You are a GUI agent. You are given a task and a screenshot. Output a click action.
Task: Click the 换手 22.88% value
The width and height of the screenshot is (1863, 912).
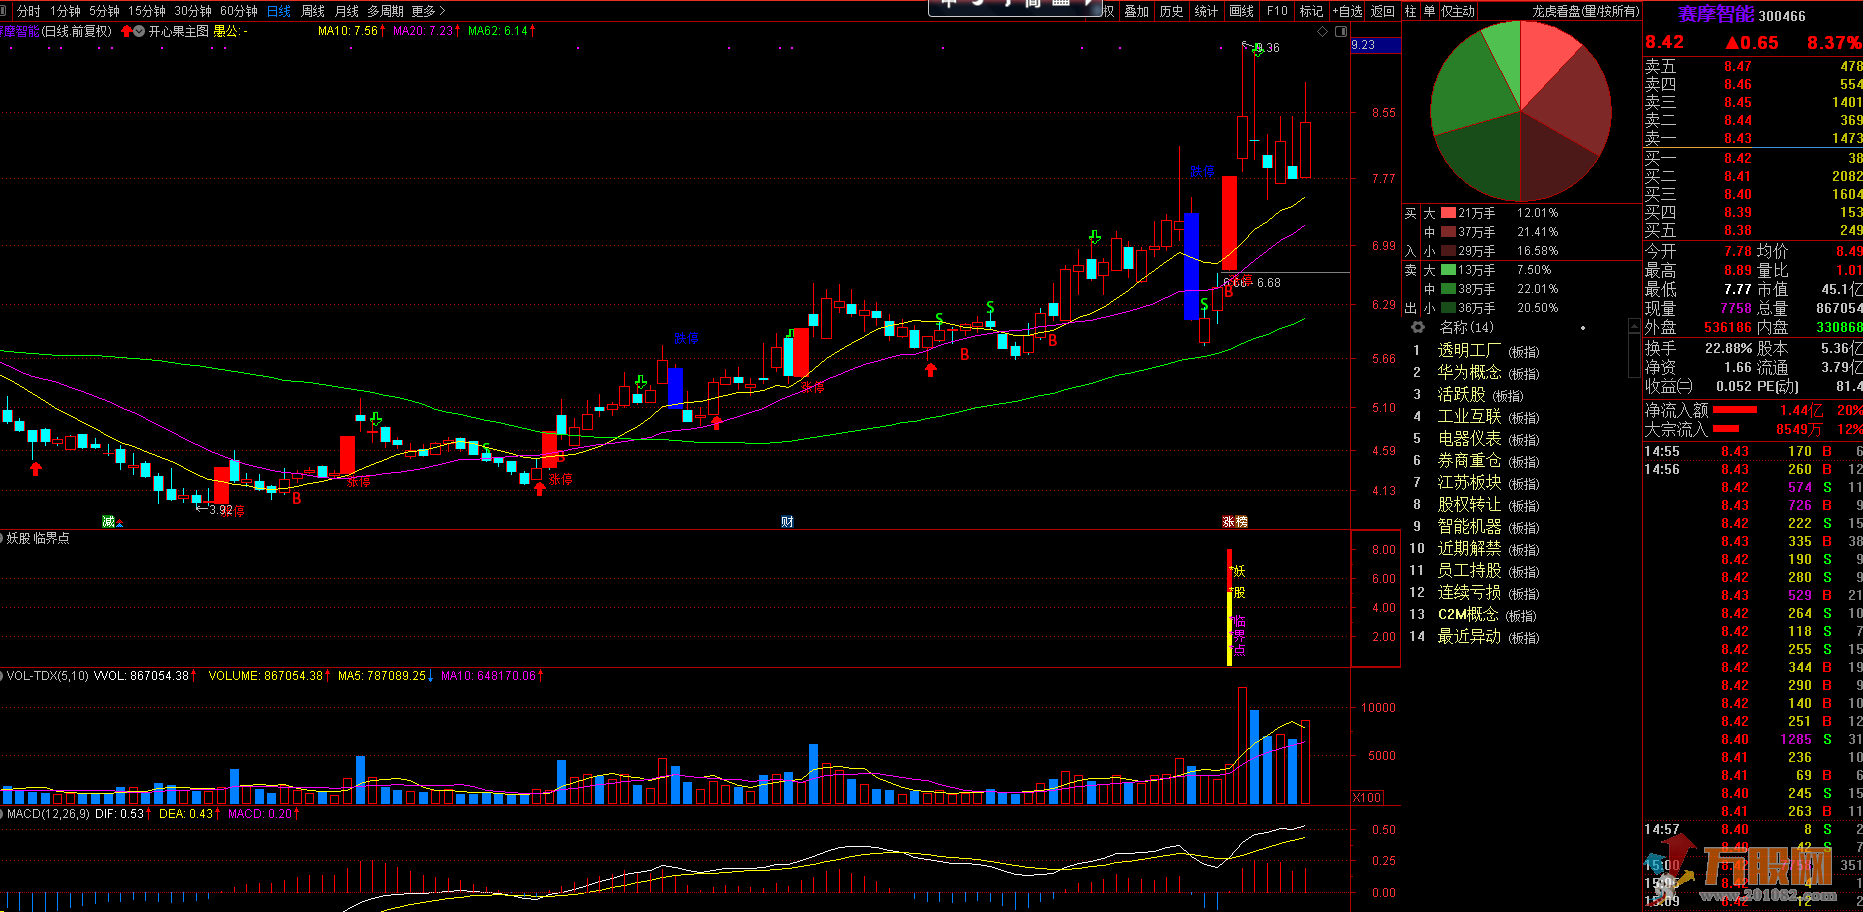(x=1728, y=348)
